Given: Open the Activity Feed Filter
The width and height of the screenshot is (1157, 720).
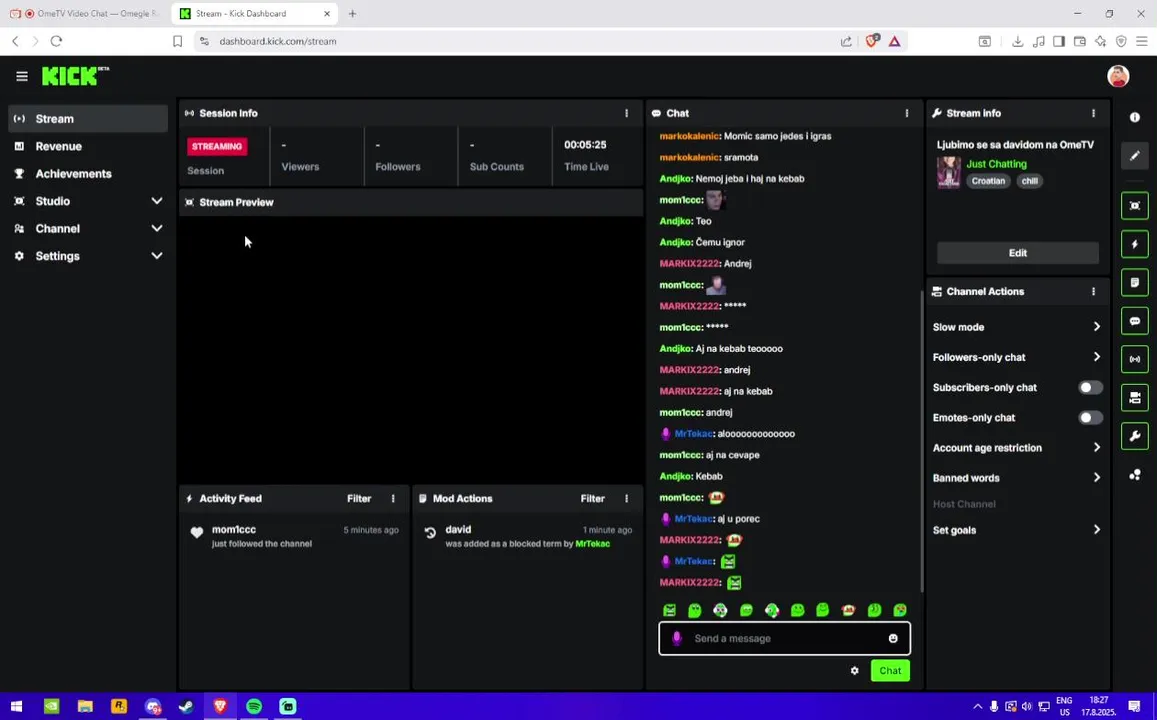Looking at the screenshot, I should pyautogui.click(x=359, y=499).
